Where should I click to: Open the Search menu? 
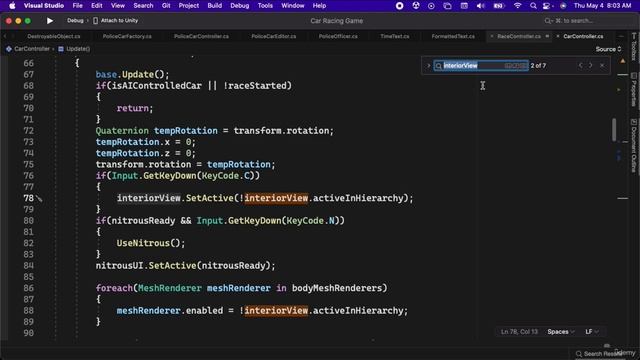coord(143,6)
